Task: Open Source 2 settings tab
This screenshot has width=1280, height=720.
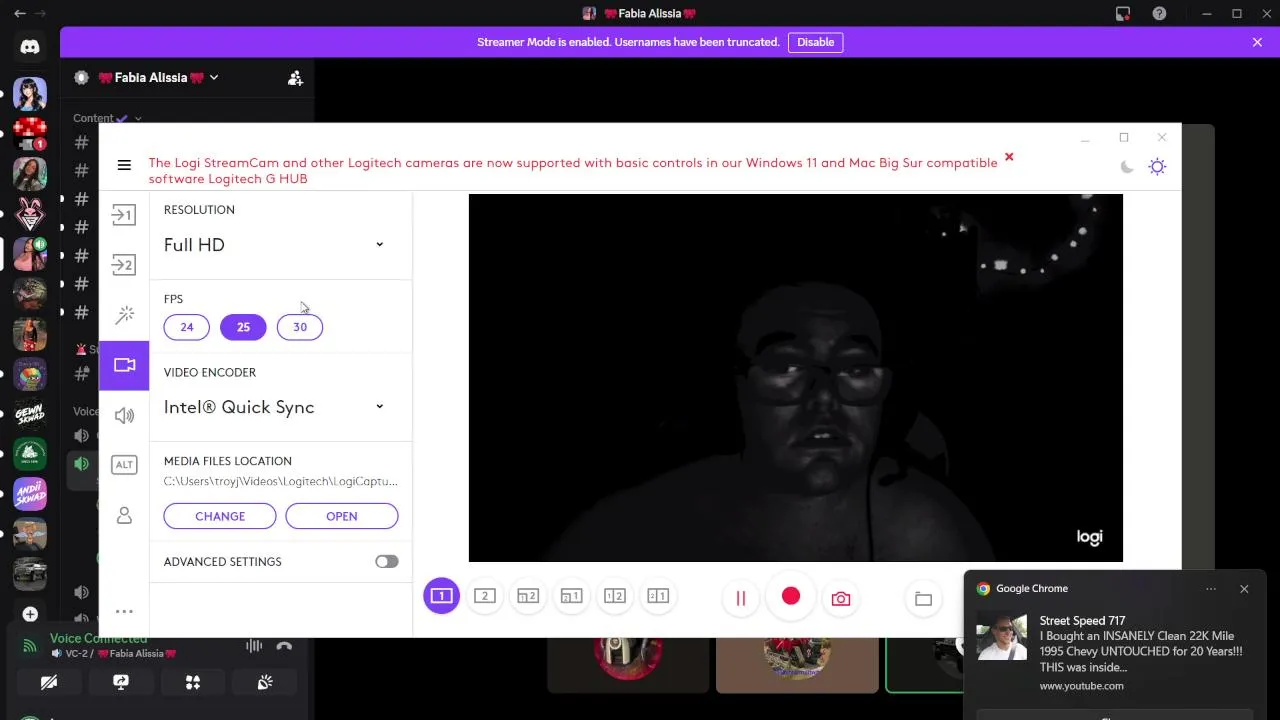Action: coord(124,265)
